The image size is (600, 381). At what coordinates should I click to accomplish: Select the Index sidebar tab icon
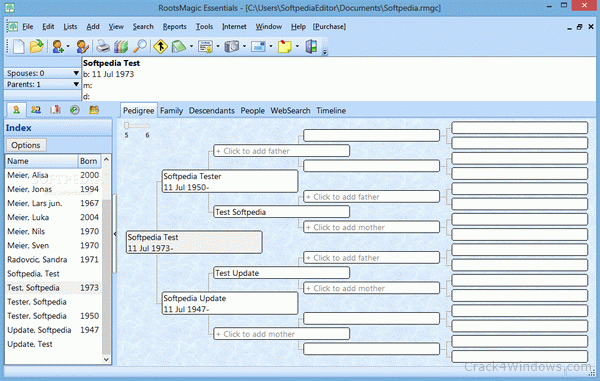point(16,110)
